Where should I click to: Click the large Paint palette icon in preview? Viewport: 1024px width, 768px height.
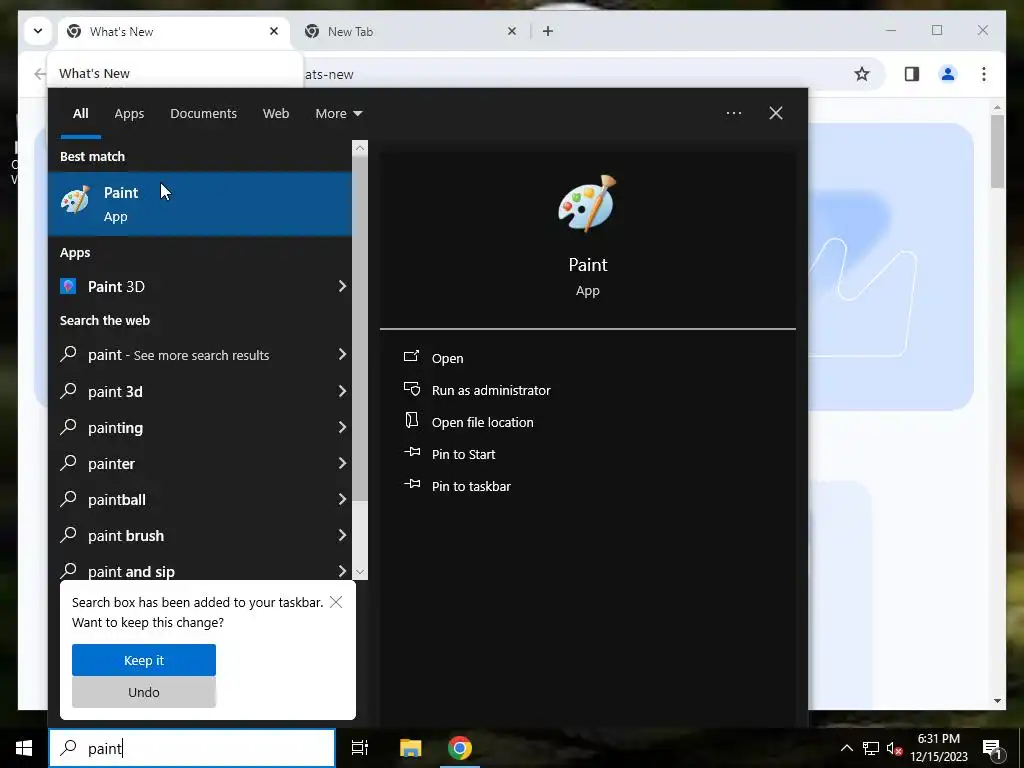pos(587,203)
